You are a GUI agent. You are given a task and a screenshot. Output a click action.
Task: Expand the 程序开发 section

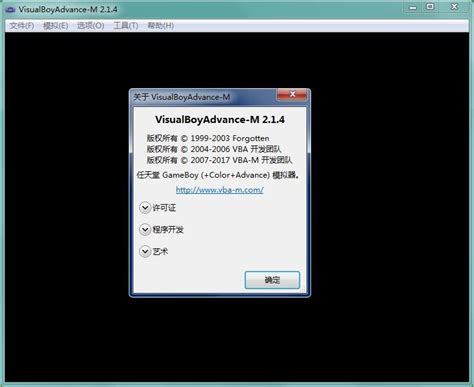tap(145, 229)
